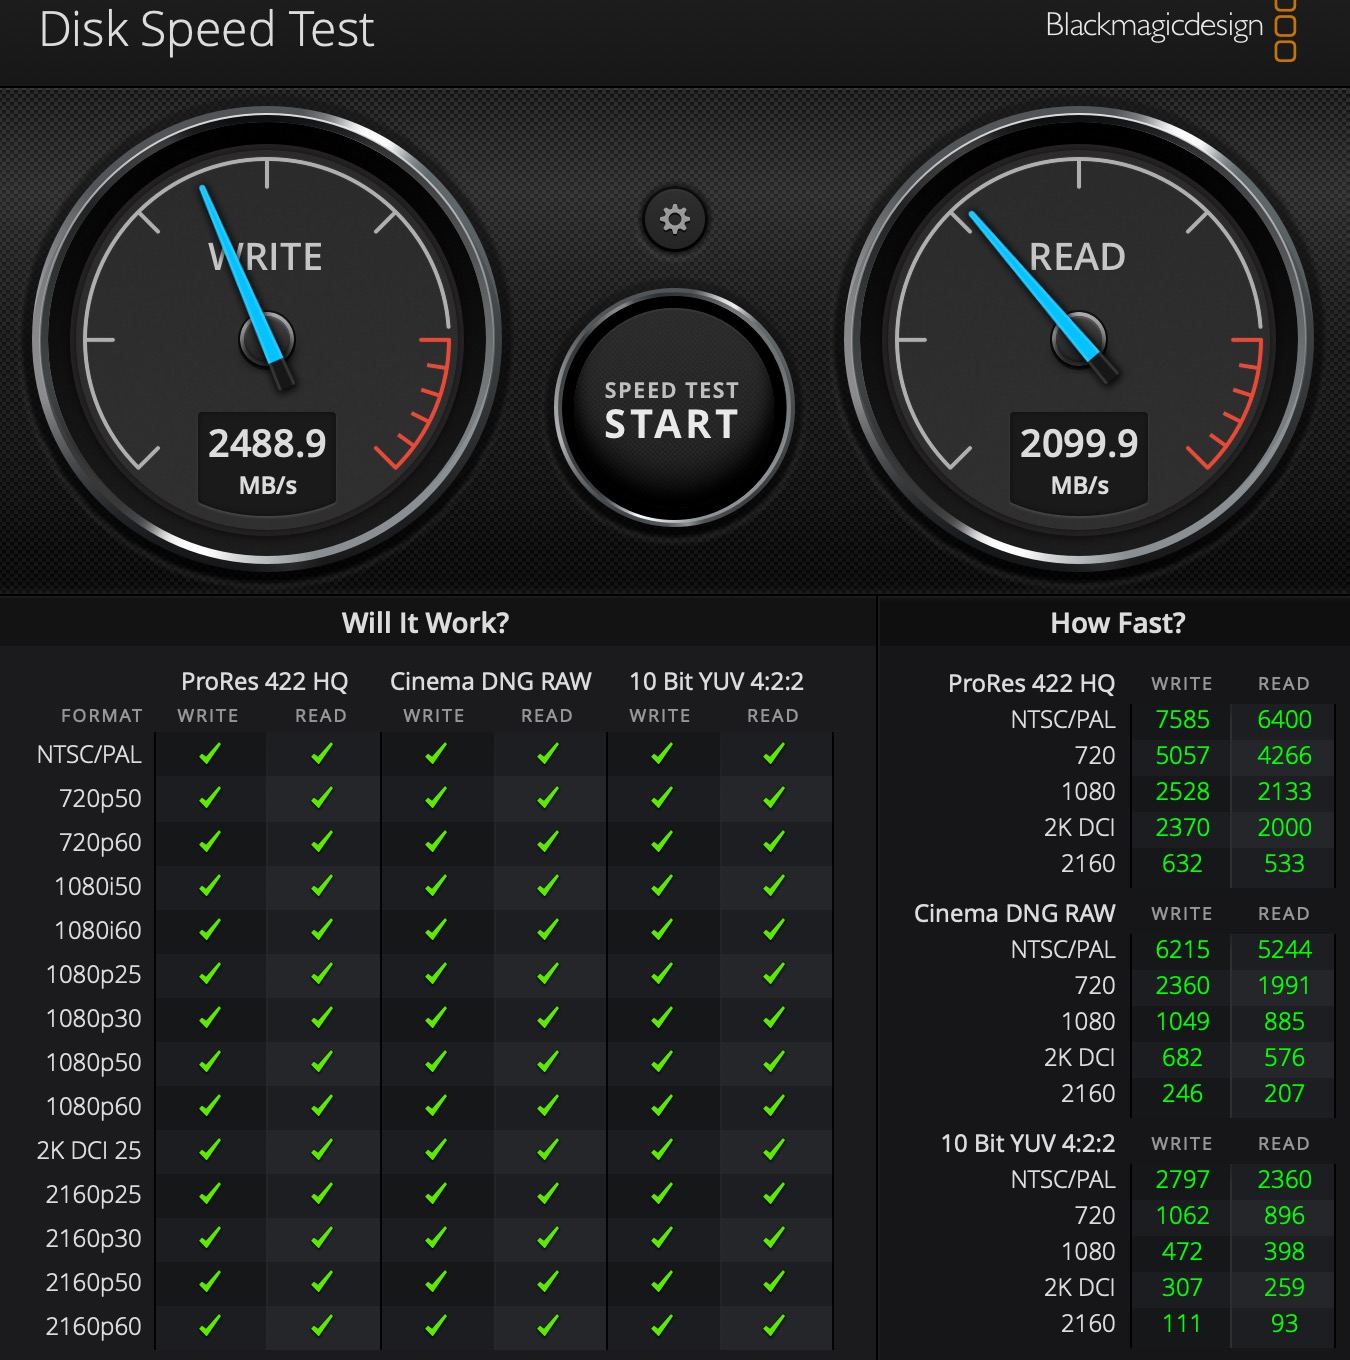Click 10 Bit YUV write checkmark for 2K DCI 25
1350x1360 pixels.
pyautogui.click(x=662, y=1150)
